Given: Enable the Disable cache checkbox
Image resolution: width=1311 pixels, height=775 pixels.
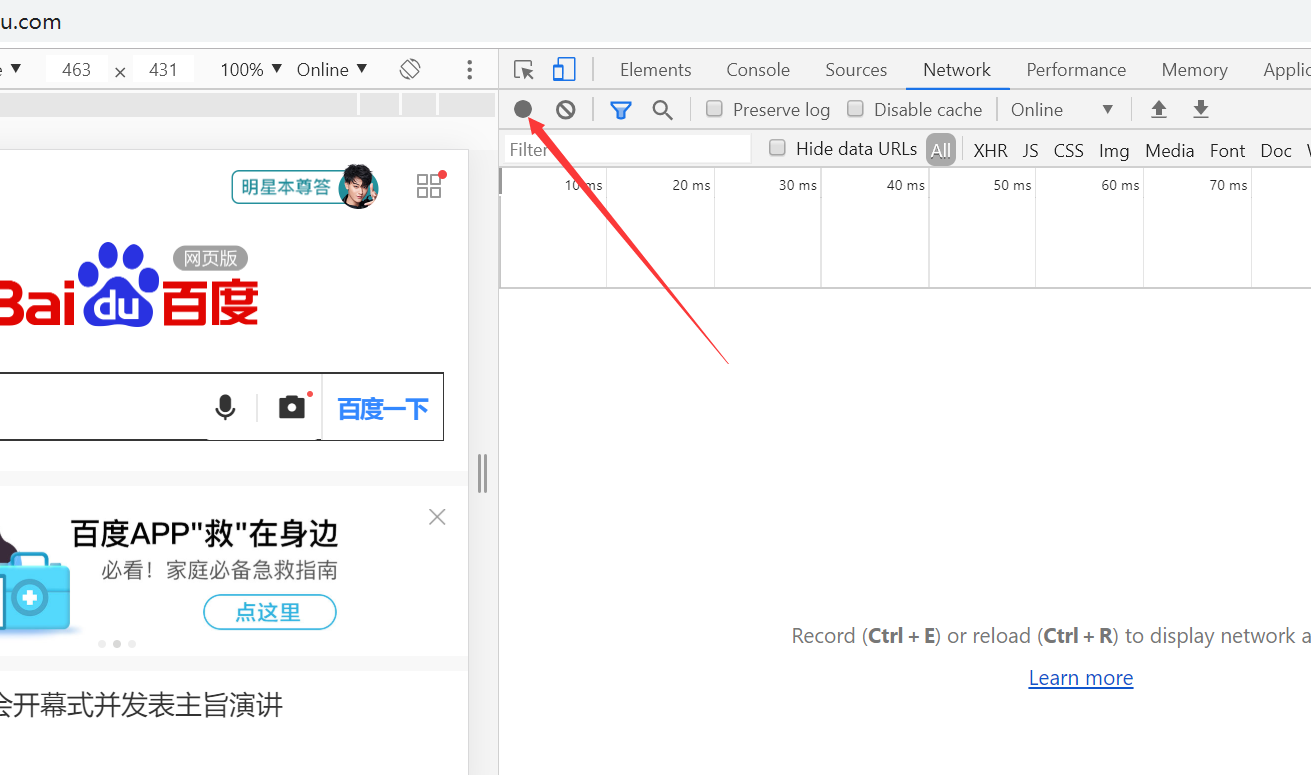Looking at the screenshot, I should click(x=855, y=109).
